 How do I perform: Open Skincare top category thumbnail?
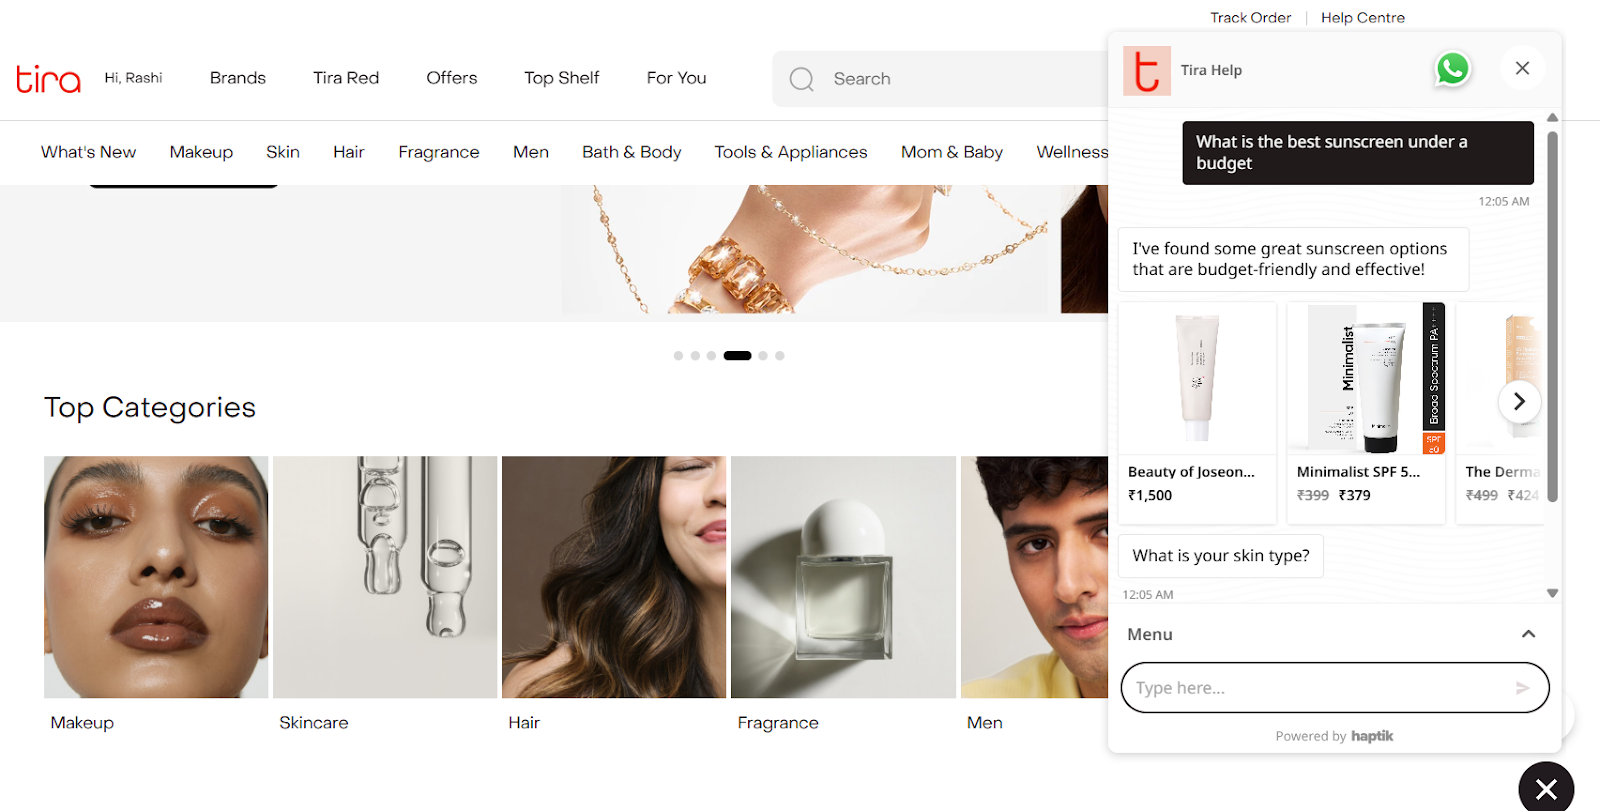point(385,577)
